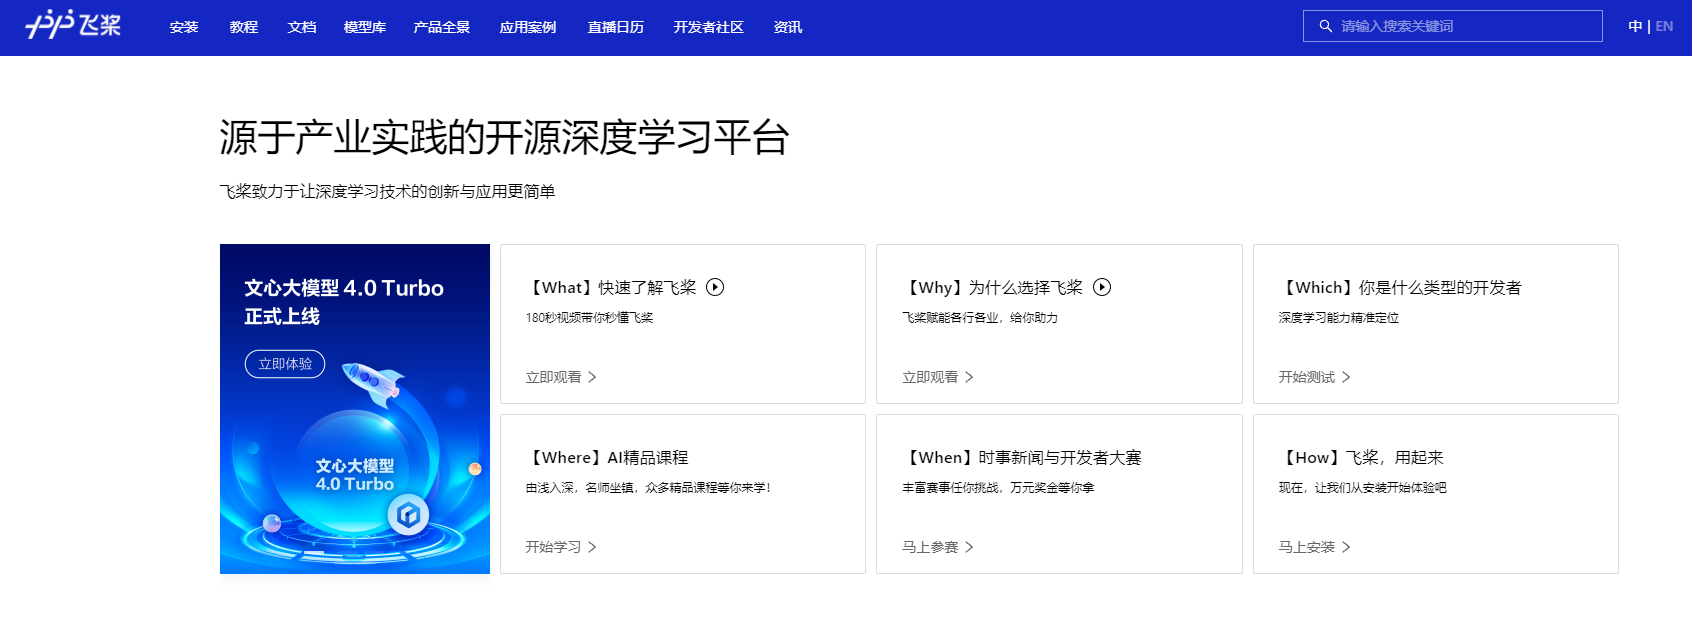Open the 【Why】为什么选择飞桨 card title
Viewport: 1692px width, 626px height.
993,288
